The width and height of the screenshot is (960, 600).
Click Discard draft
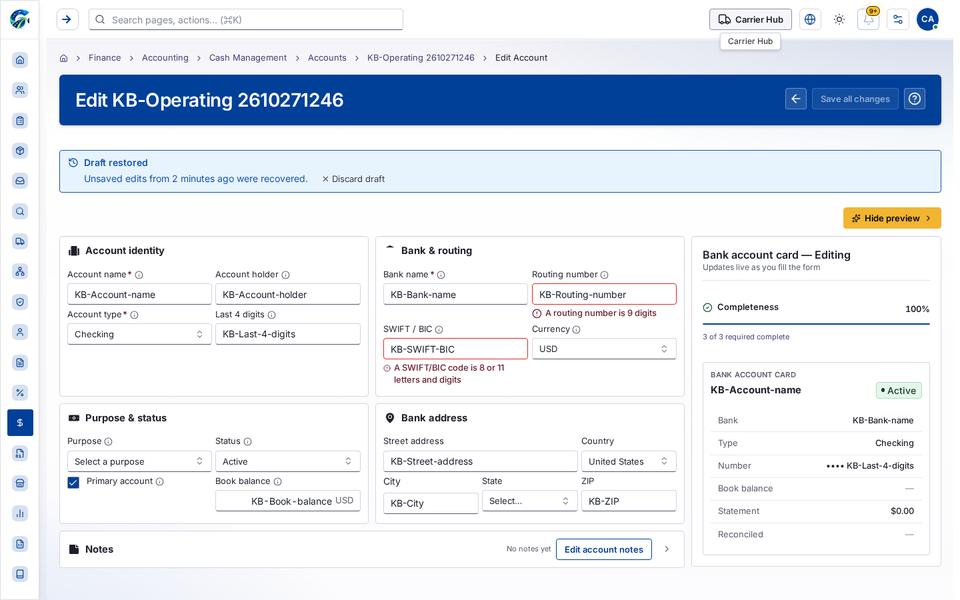tap(353, 179)
